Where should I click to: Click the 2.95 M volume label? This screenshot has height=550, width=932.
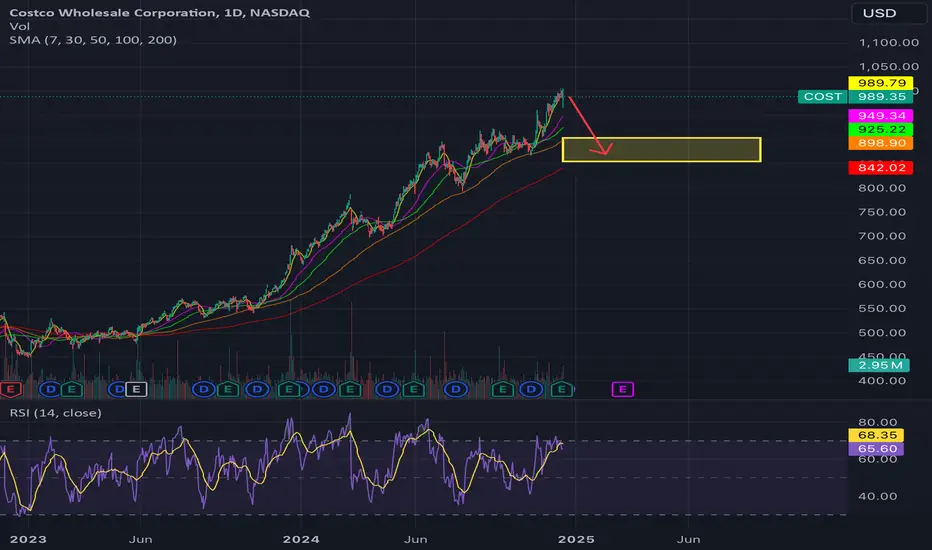(879, 365)
